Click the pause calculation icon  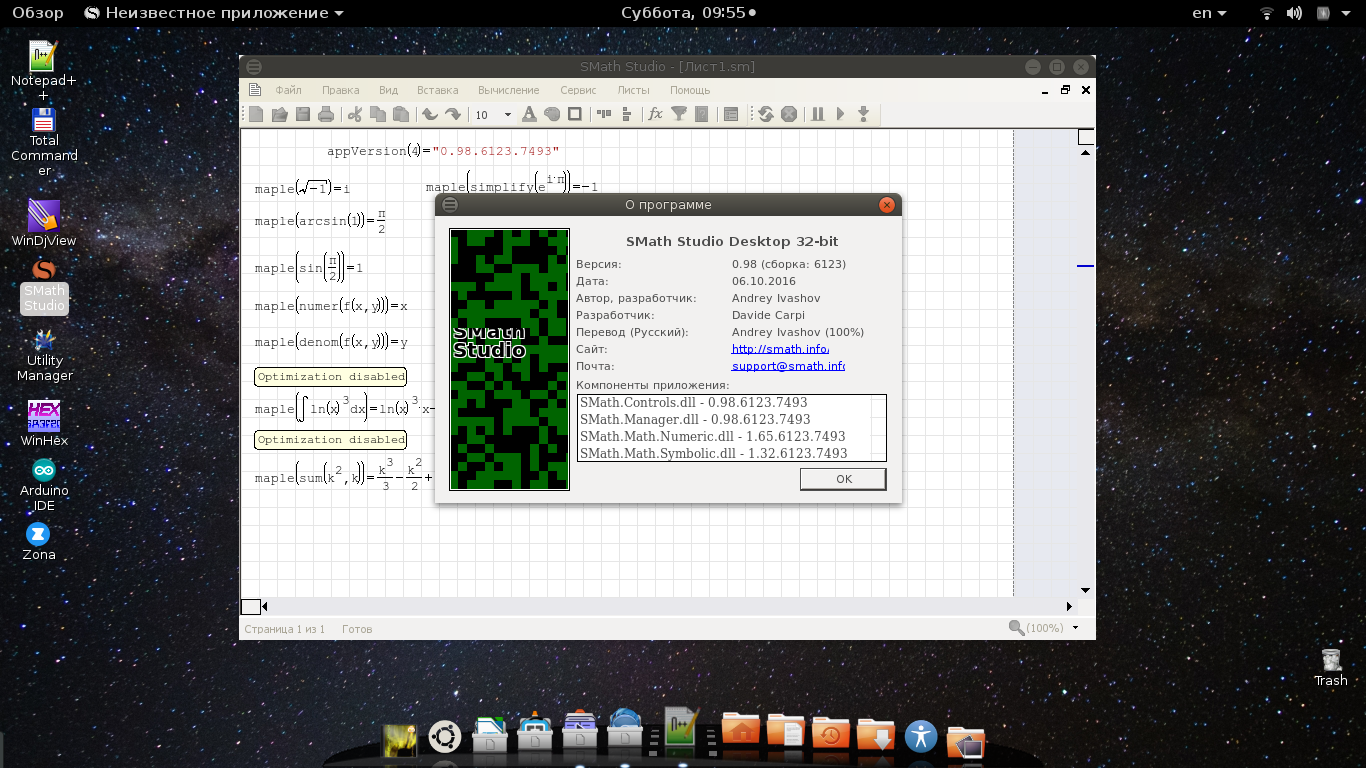tap(817, 114)
